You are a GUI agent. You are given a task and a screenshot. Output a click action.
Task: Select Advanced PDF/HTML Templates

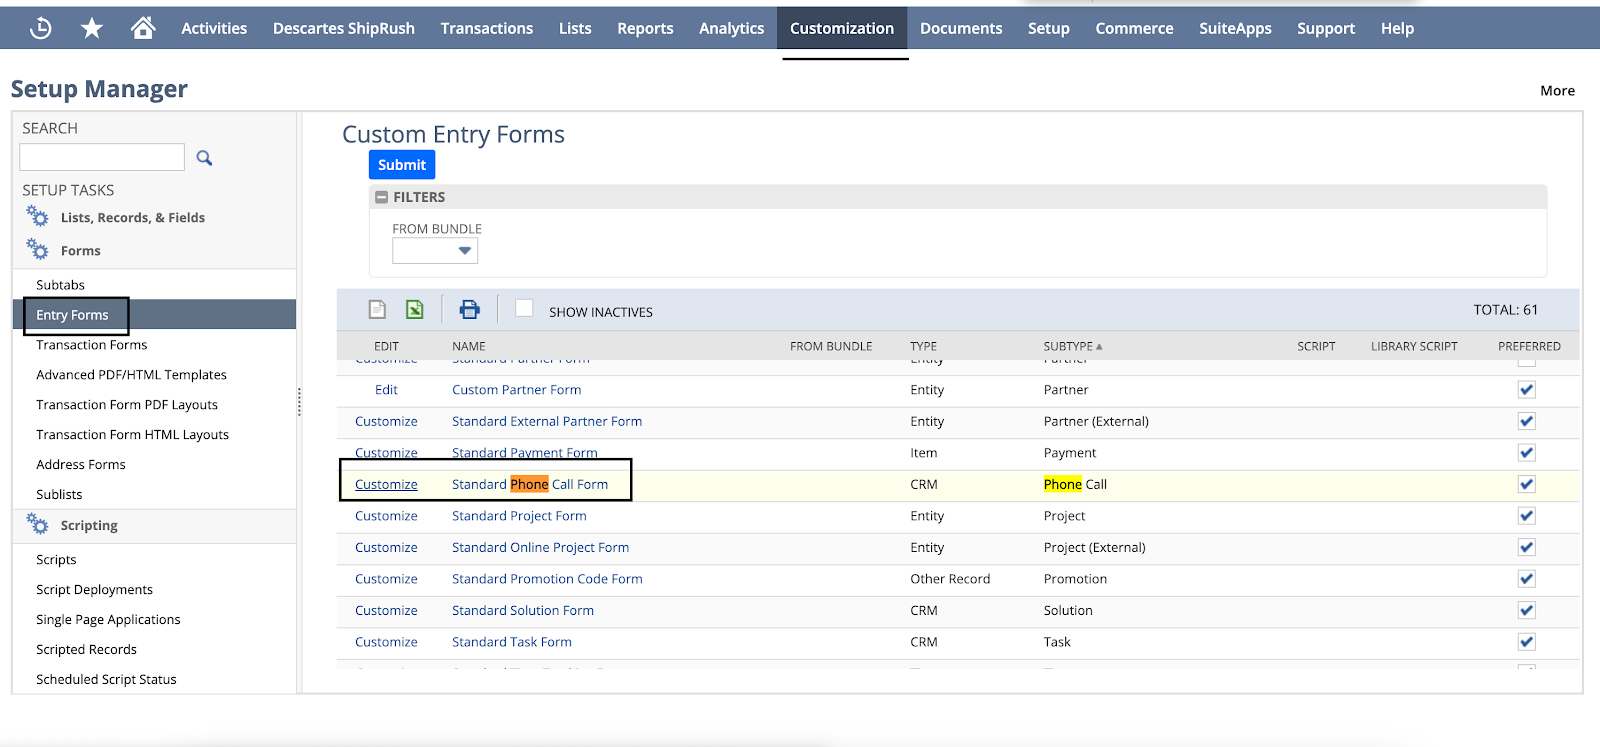[x=131, y=375]
